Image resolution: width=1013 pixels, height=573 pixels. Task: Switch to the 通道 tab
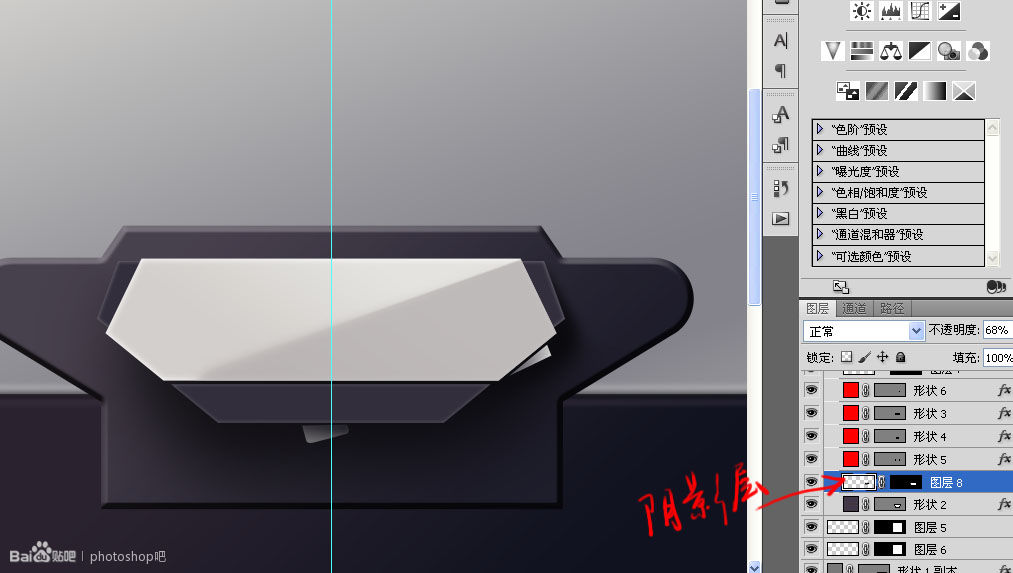854,309
